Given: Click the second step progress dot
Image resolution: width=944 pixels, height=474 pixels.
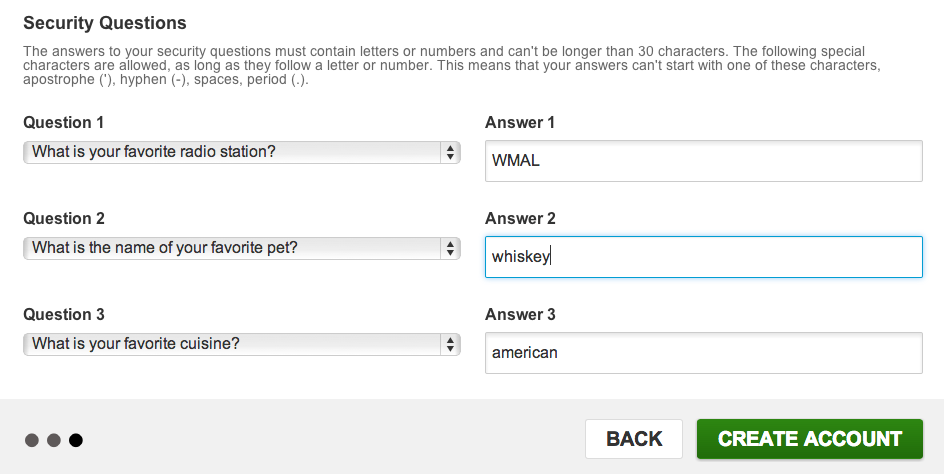Looking at the screenshot, I should 54,440.
